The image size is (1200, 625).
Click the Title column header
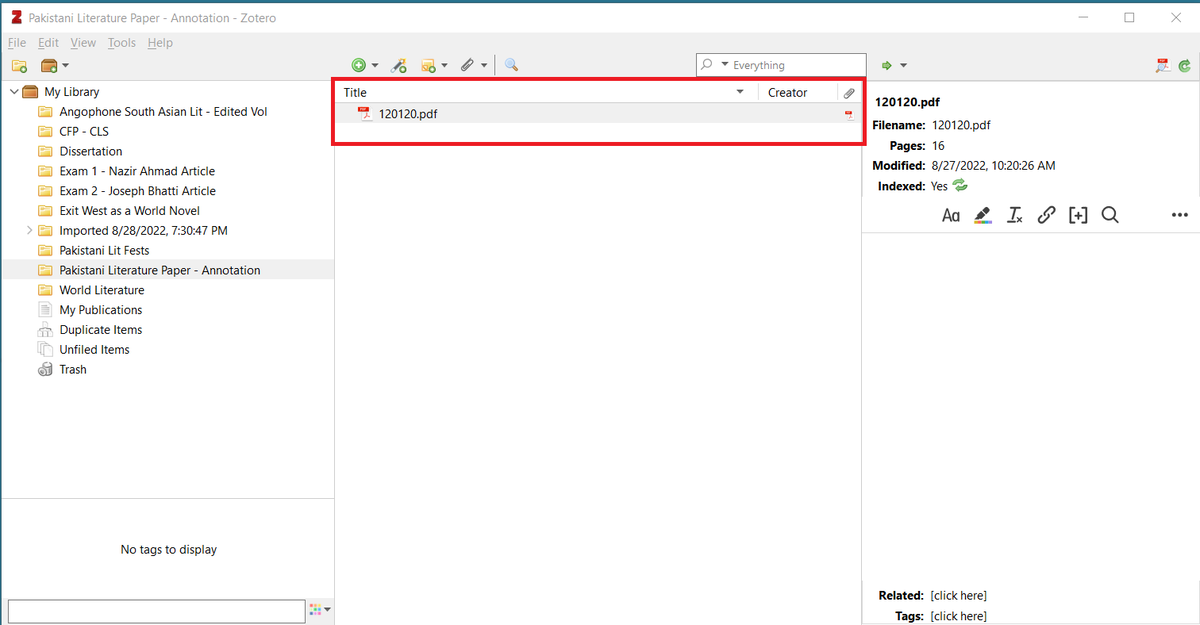[x=545, y=92]
